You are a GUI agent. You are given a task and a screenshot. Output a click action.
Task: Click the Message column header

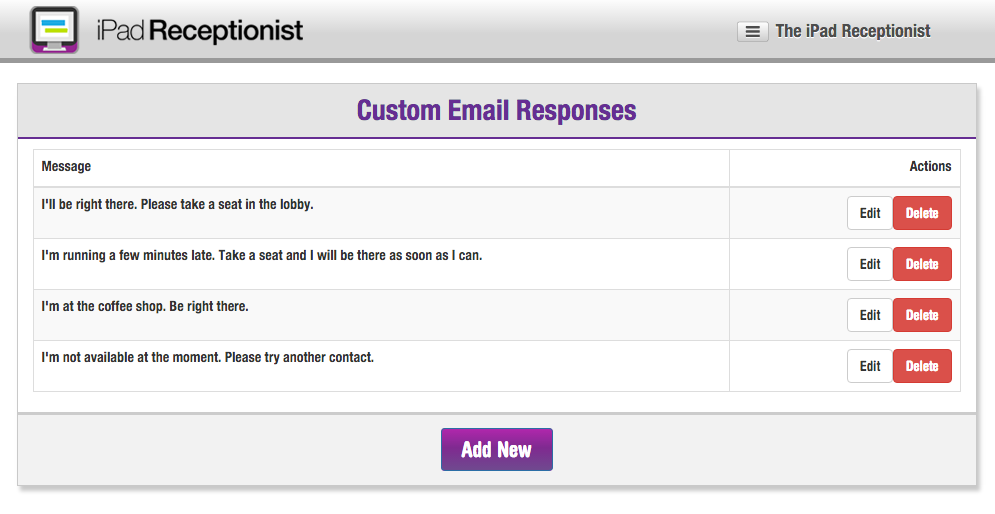coord(66,166)
